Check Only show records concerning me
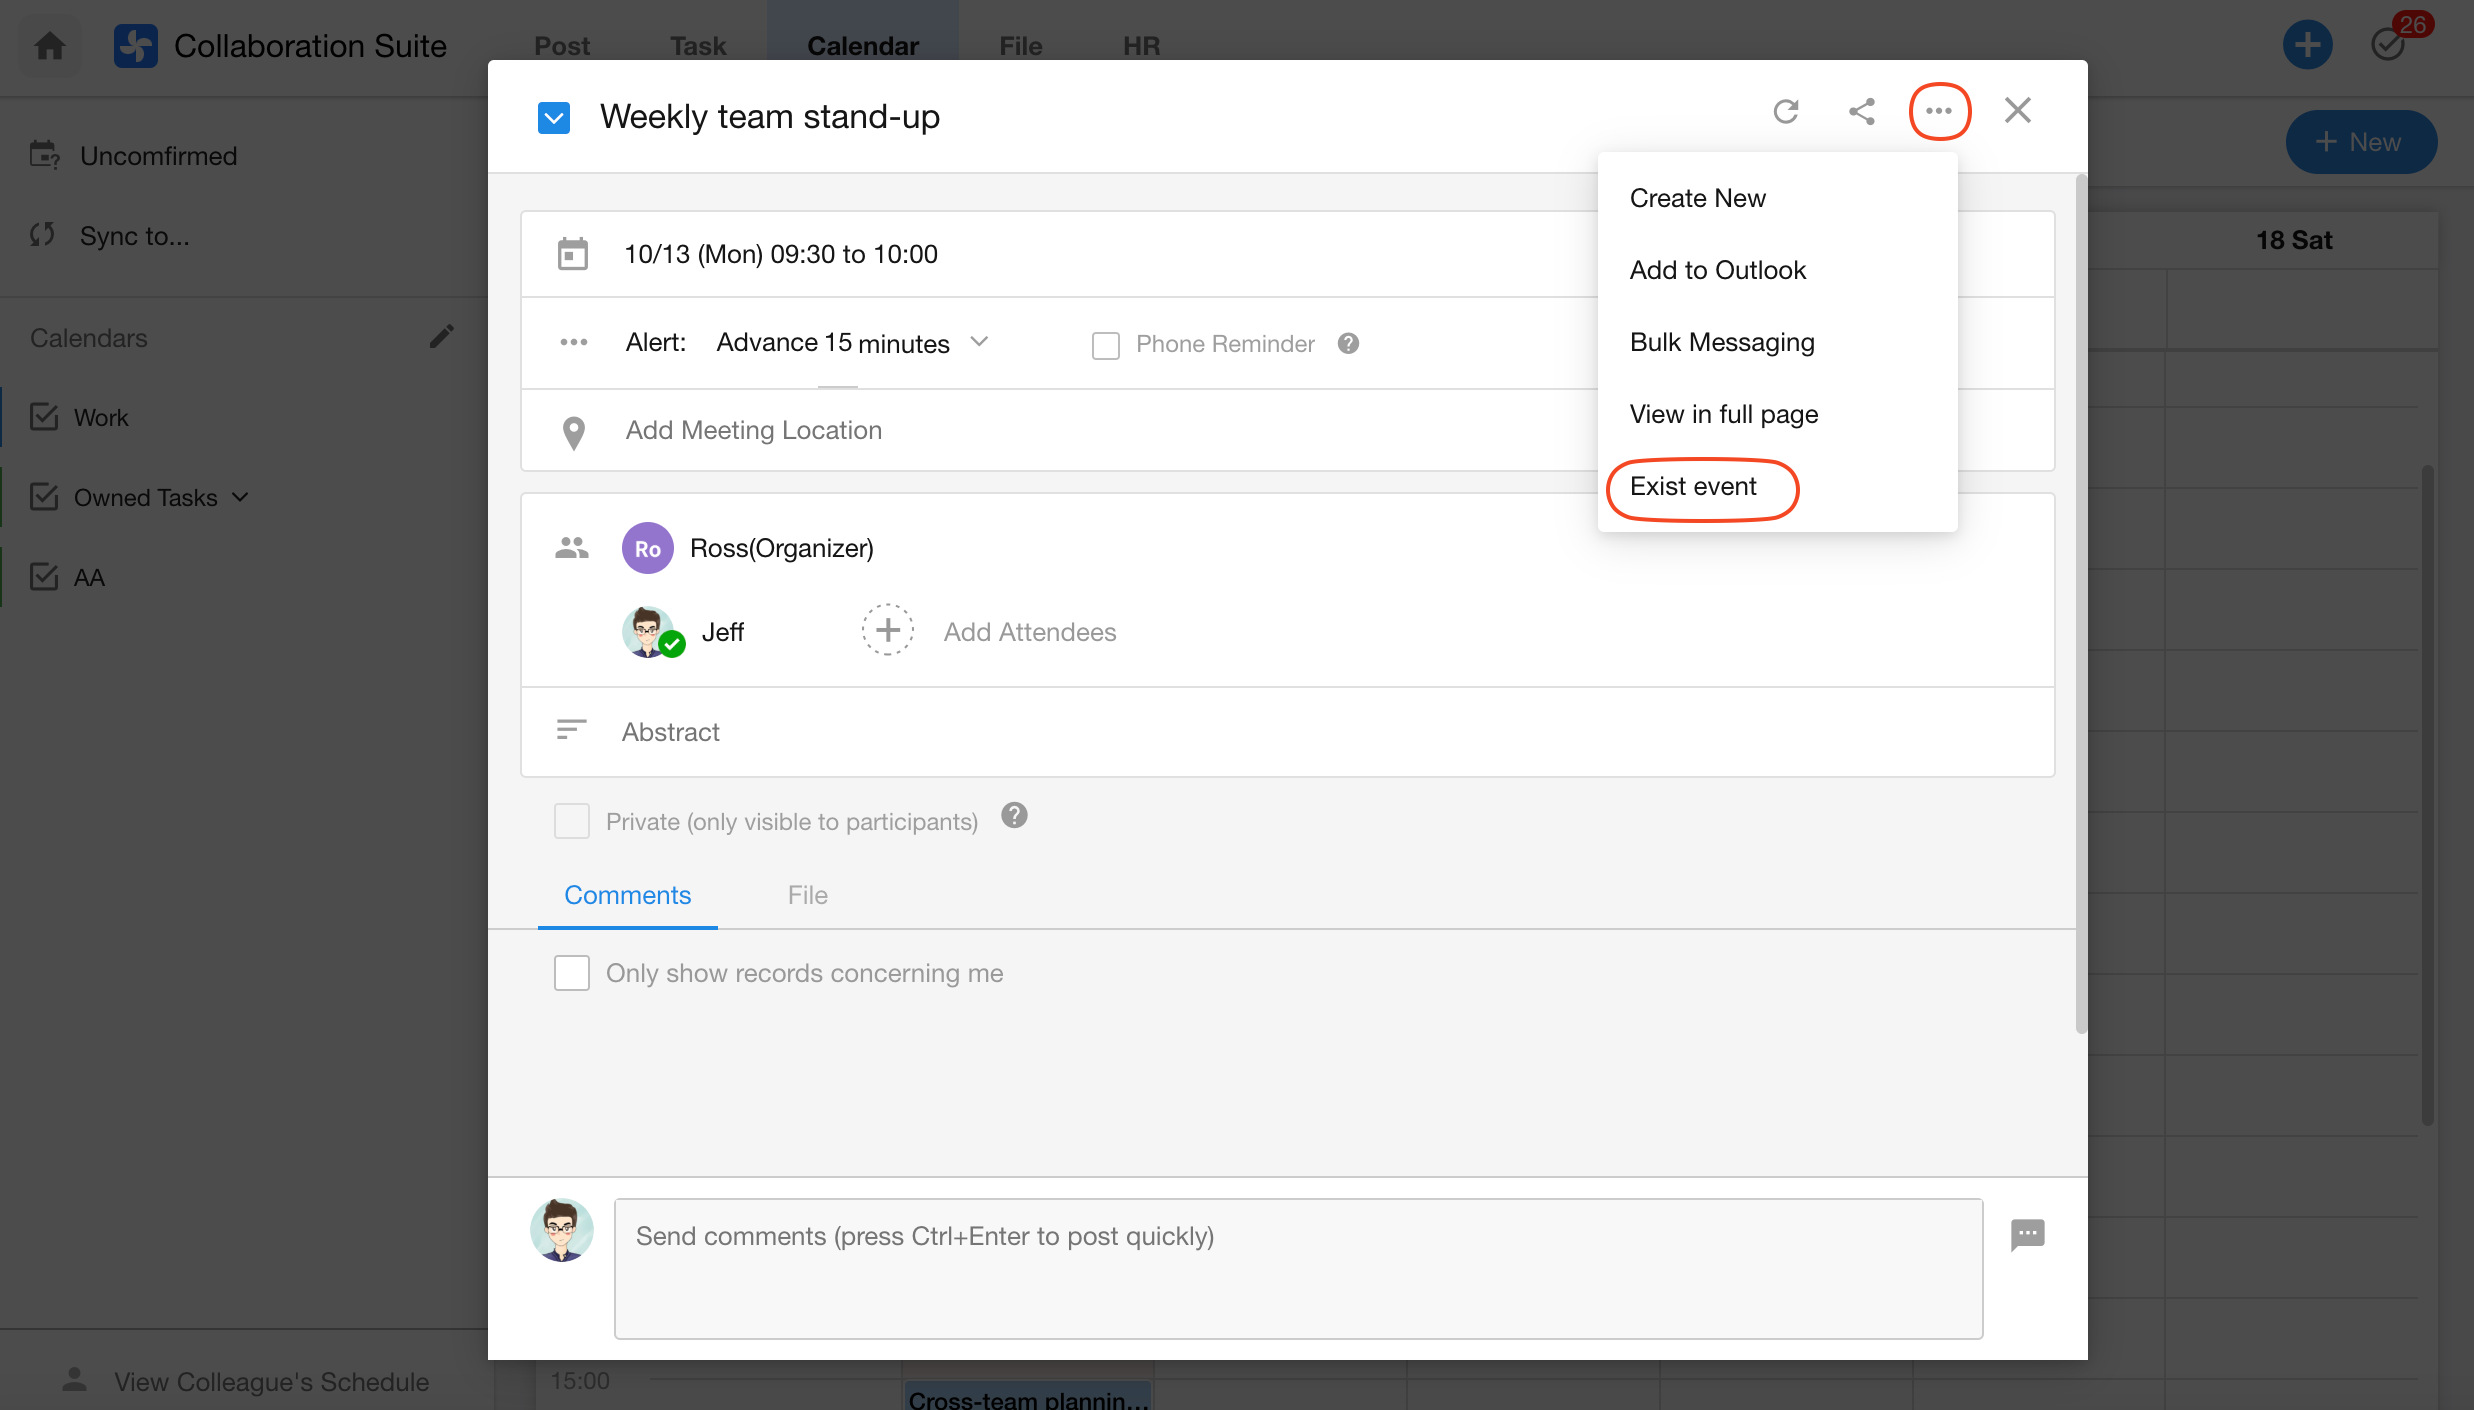The image size is (2474, 1410). click(x=572, y=973)
